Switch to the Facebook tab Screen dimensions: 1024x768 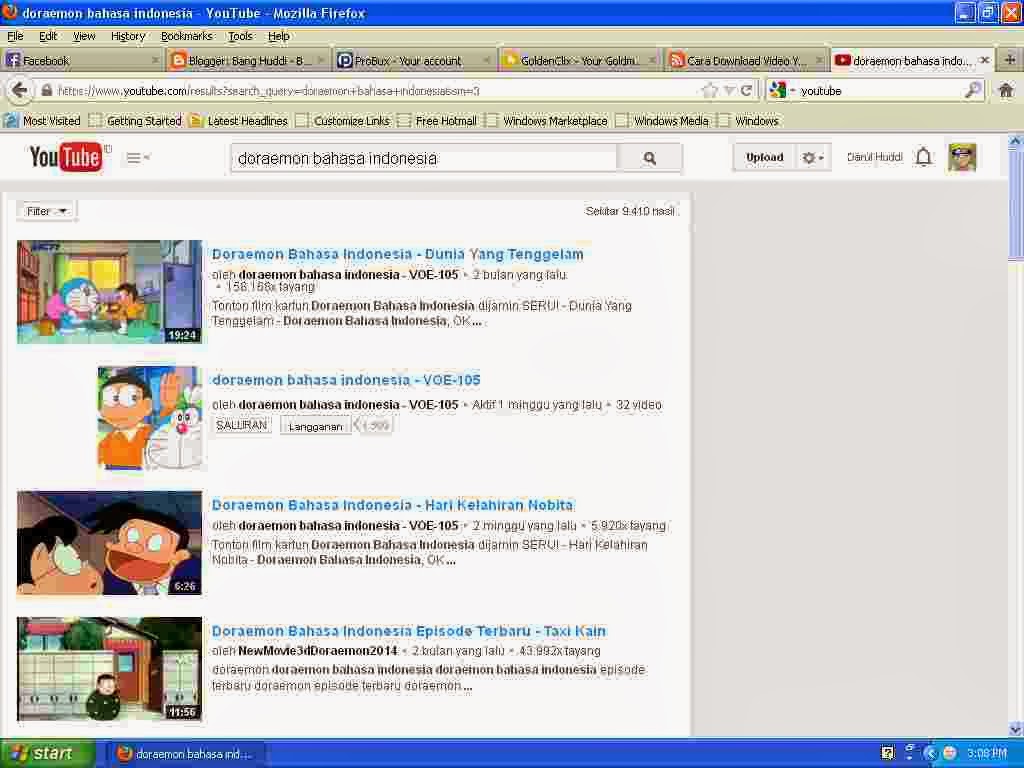click(x=82, y=61)
